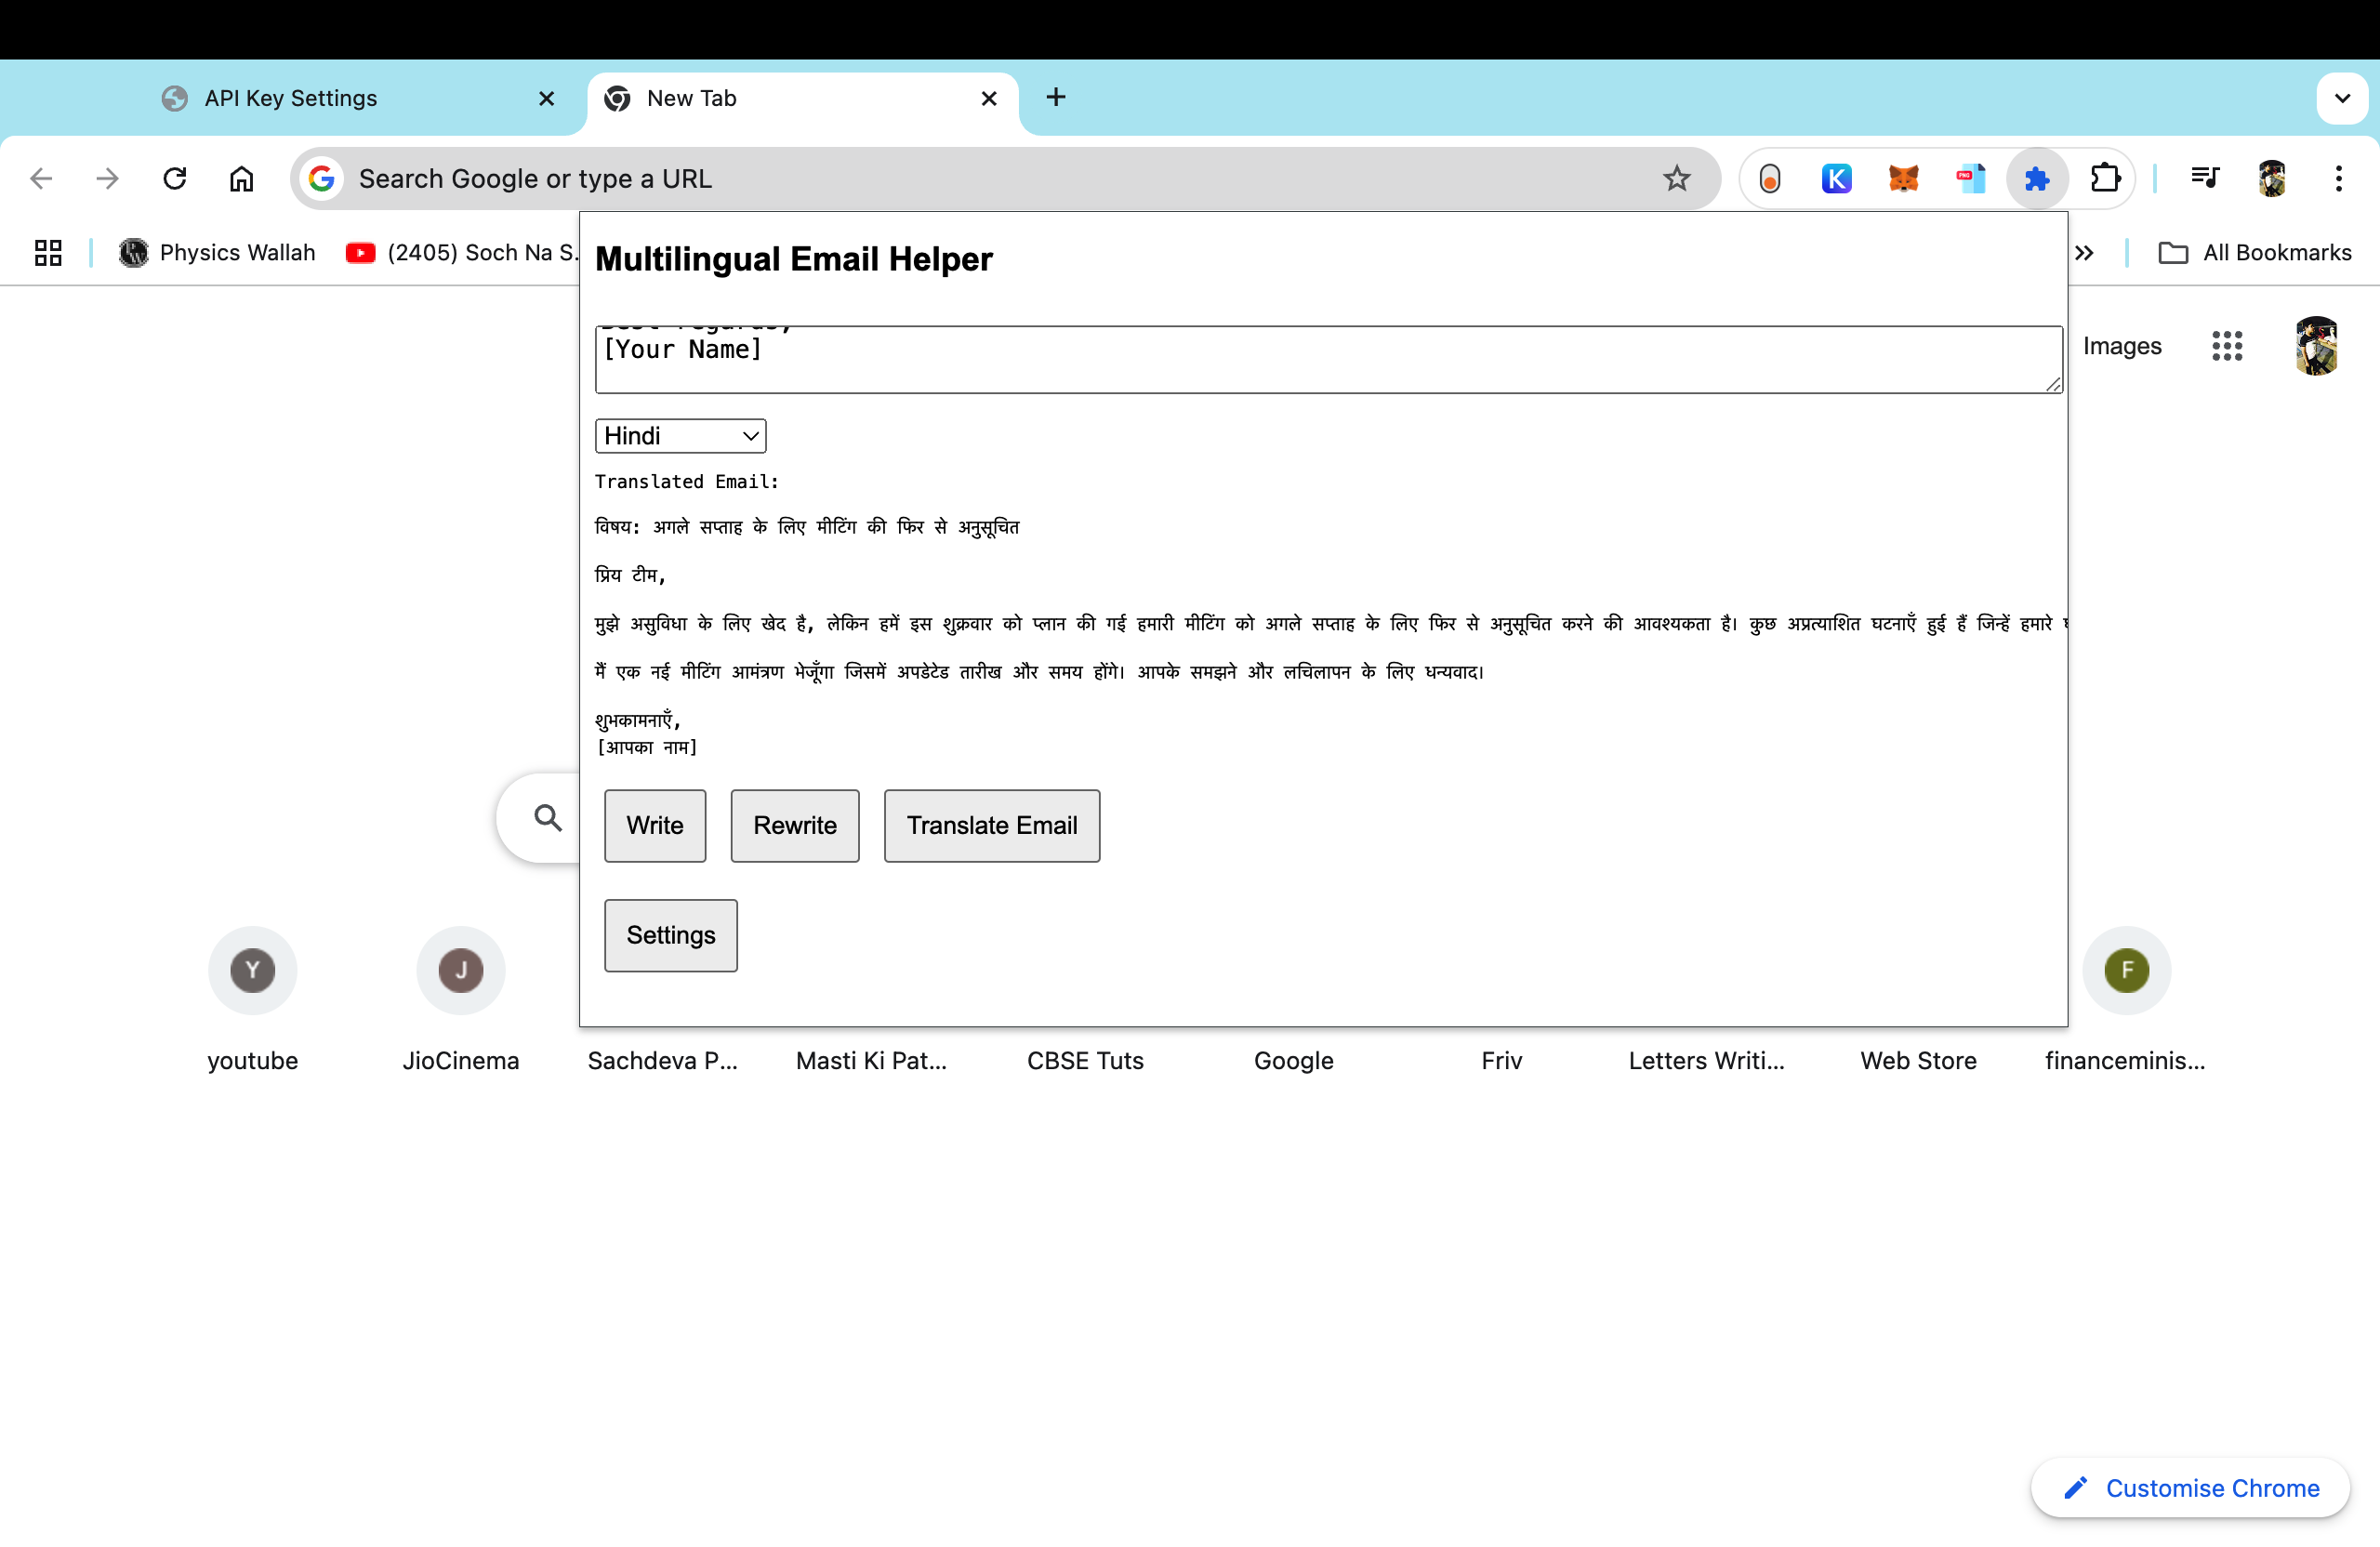Open the Hindi language dropdown
The width and height of the screenshot is (2380, 1547).
coord(680,436)
